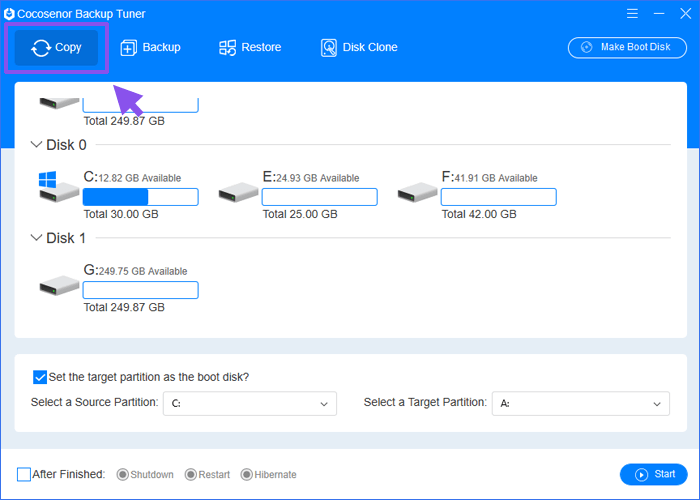Click the Make Boot Disk button

[627, 47]
